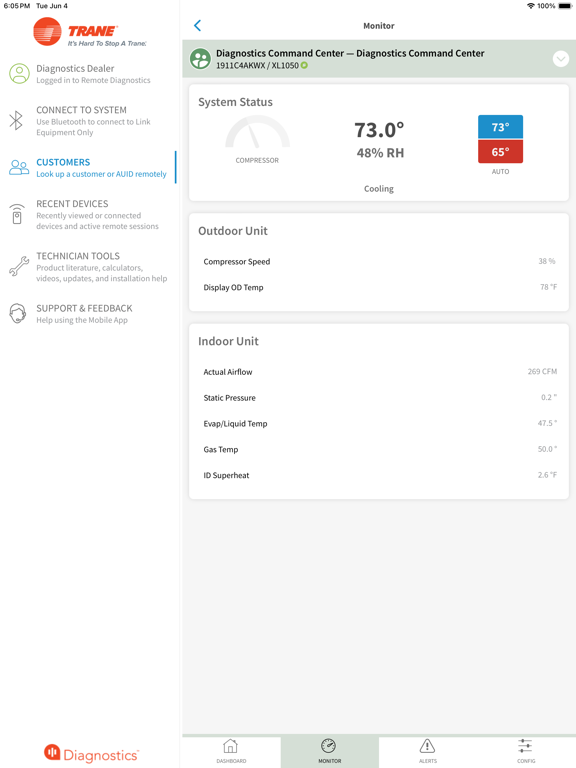Tap the blue 73° cooling setpoint

click(x=500, y=127)
